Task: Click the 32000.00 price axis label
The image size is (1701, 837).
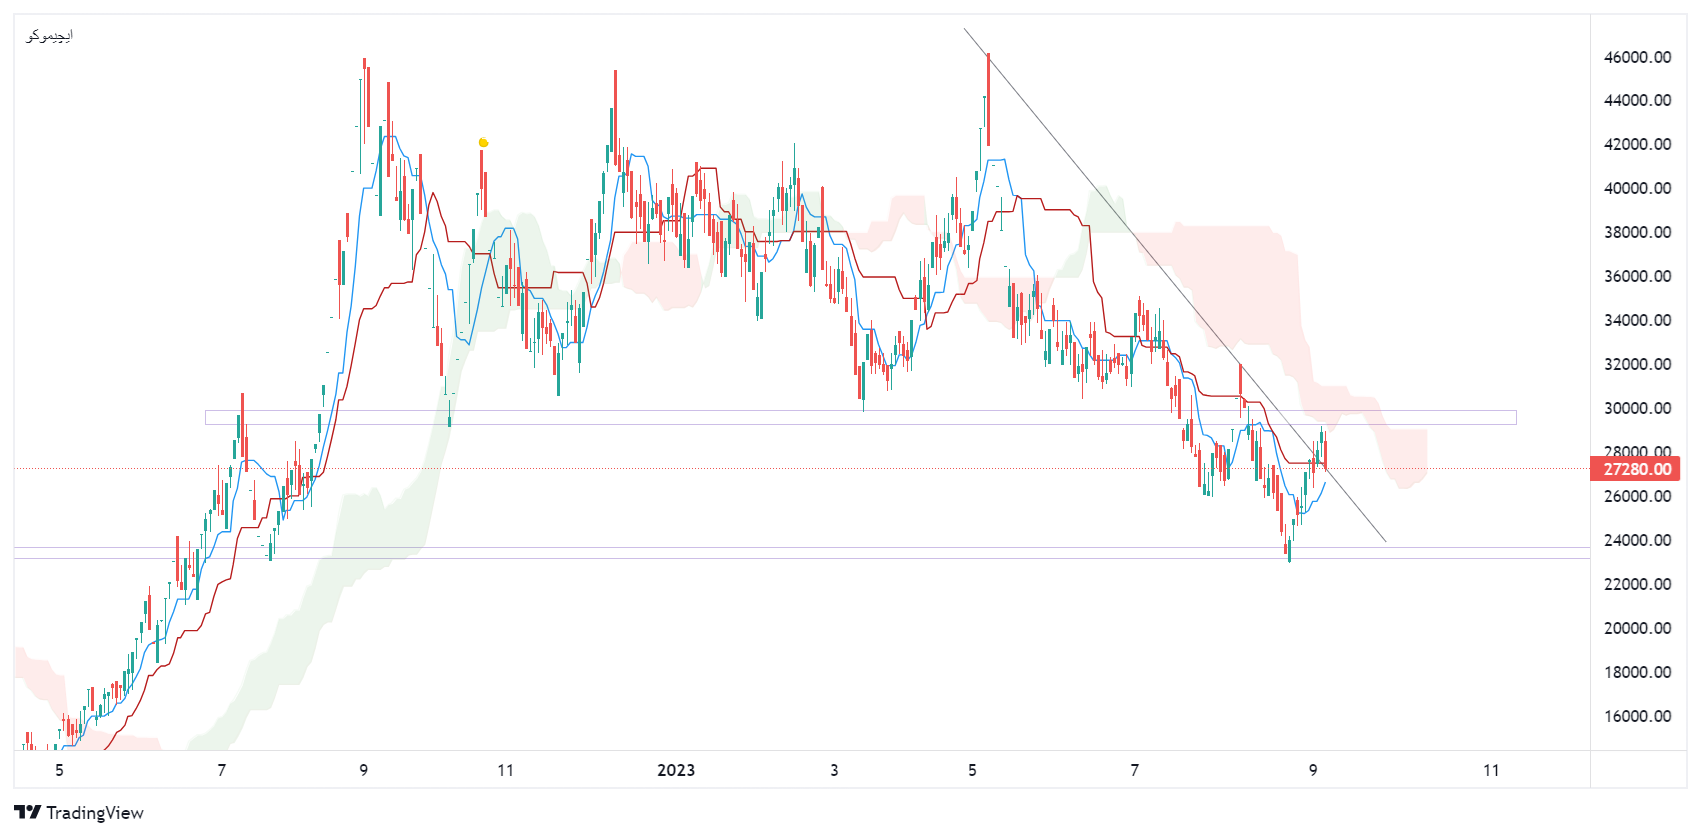Action: (1637, 364)
